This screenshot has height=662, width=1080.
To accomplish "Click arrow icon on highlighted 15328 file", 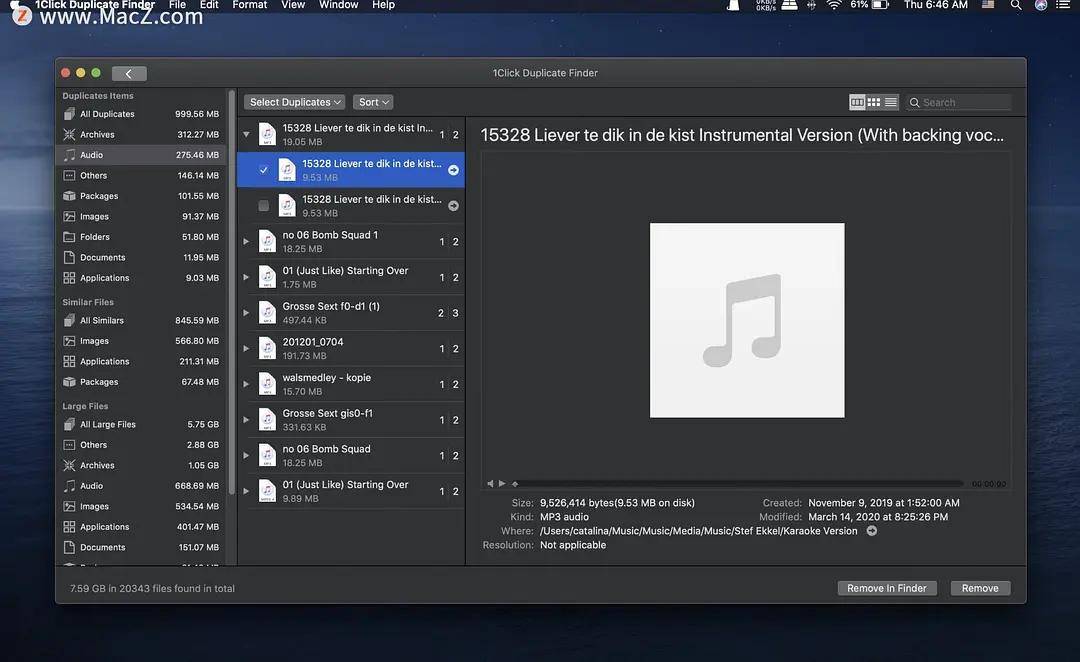I will click(x=453, y=170).
